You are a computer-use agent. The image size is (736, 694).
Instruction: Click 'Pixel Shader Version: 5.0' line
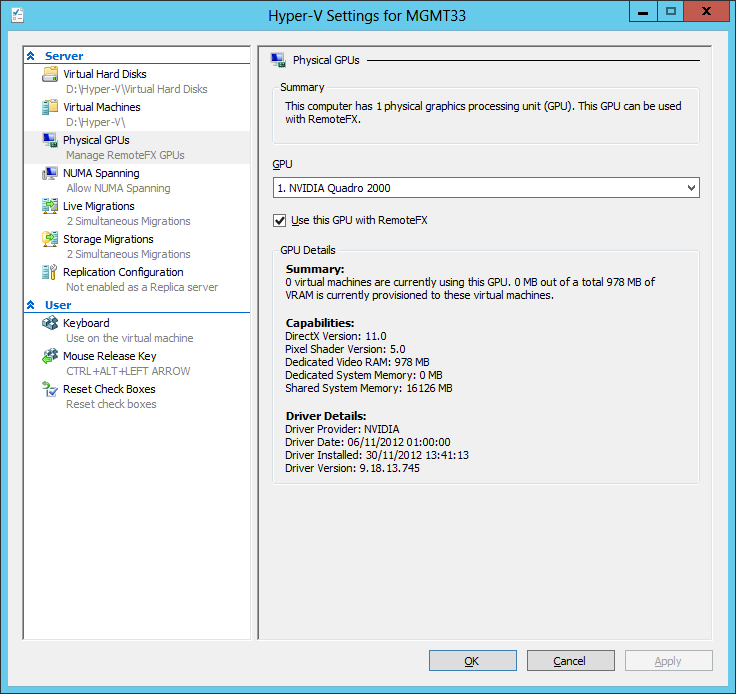[345, 349]
